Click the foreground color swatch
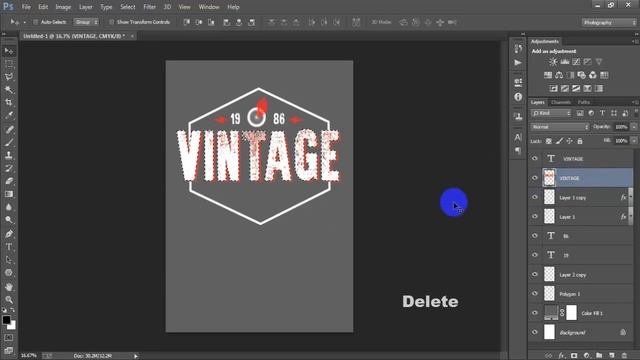This screenshot has width=640, height=360. pos(6,320)
